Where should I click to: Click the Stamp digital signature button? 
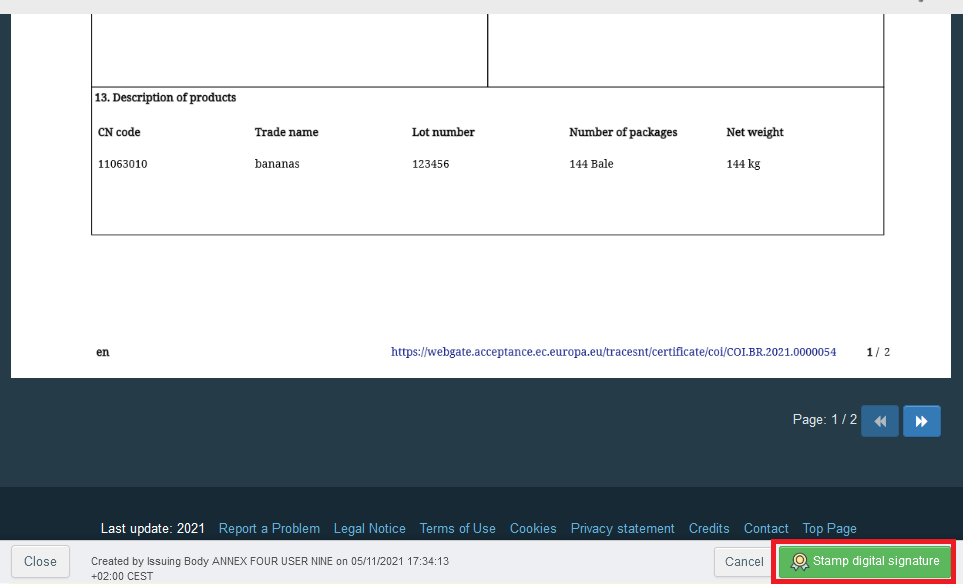pyautogui.click(x=865, y=561)
